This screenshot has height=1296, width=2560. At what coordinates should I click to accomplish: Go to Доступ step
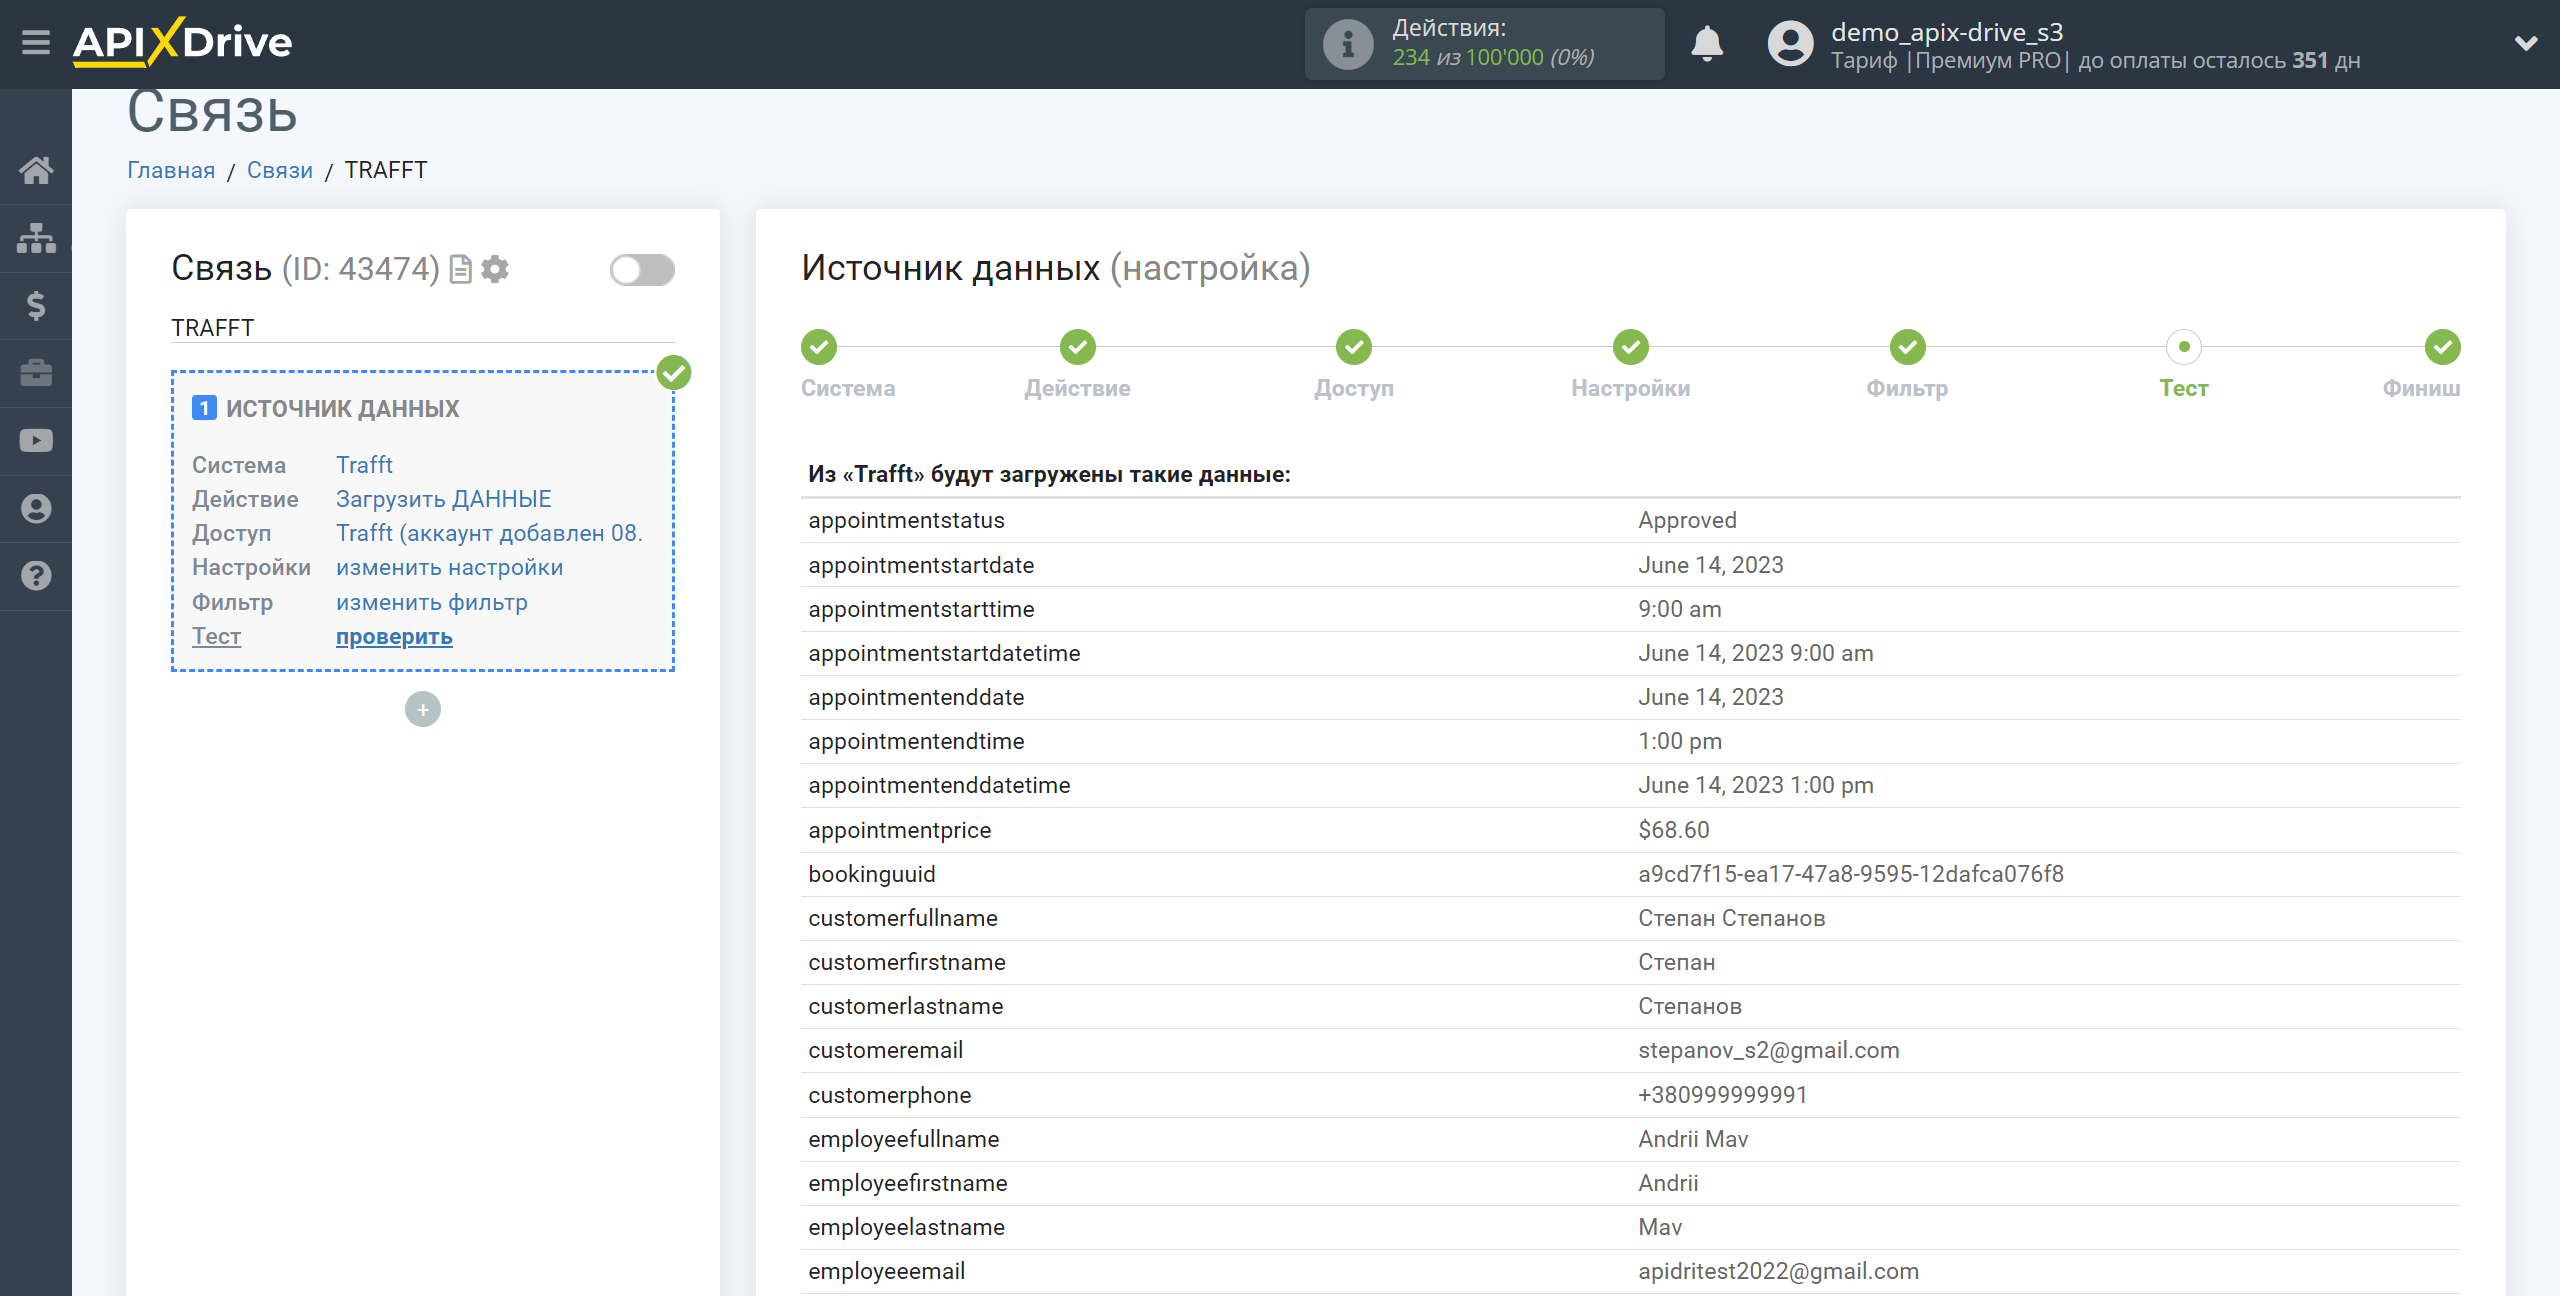coord(1354,388)
